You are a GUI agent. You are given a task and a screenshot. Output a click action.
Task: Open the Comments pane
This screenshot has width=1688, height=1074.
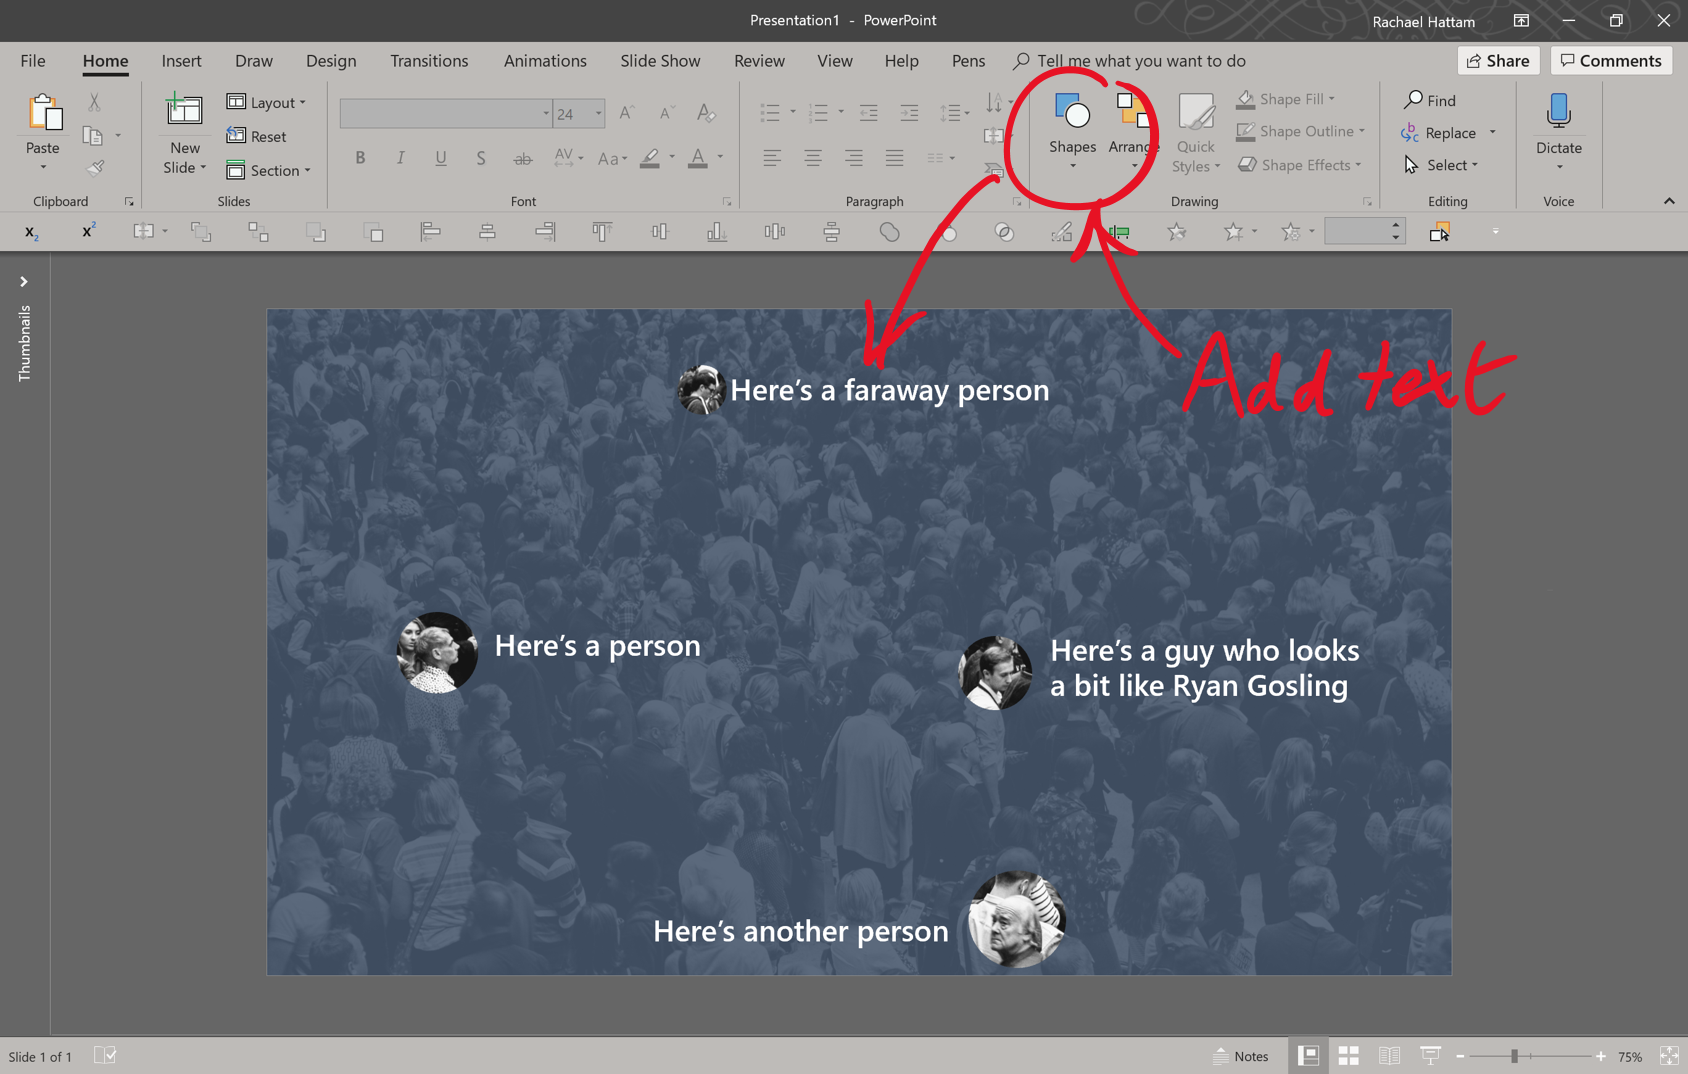tap(1610, 61)
